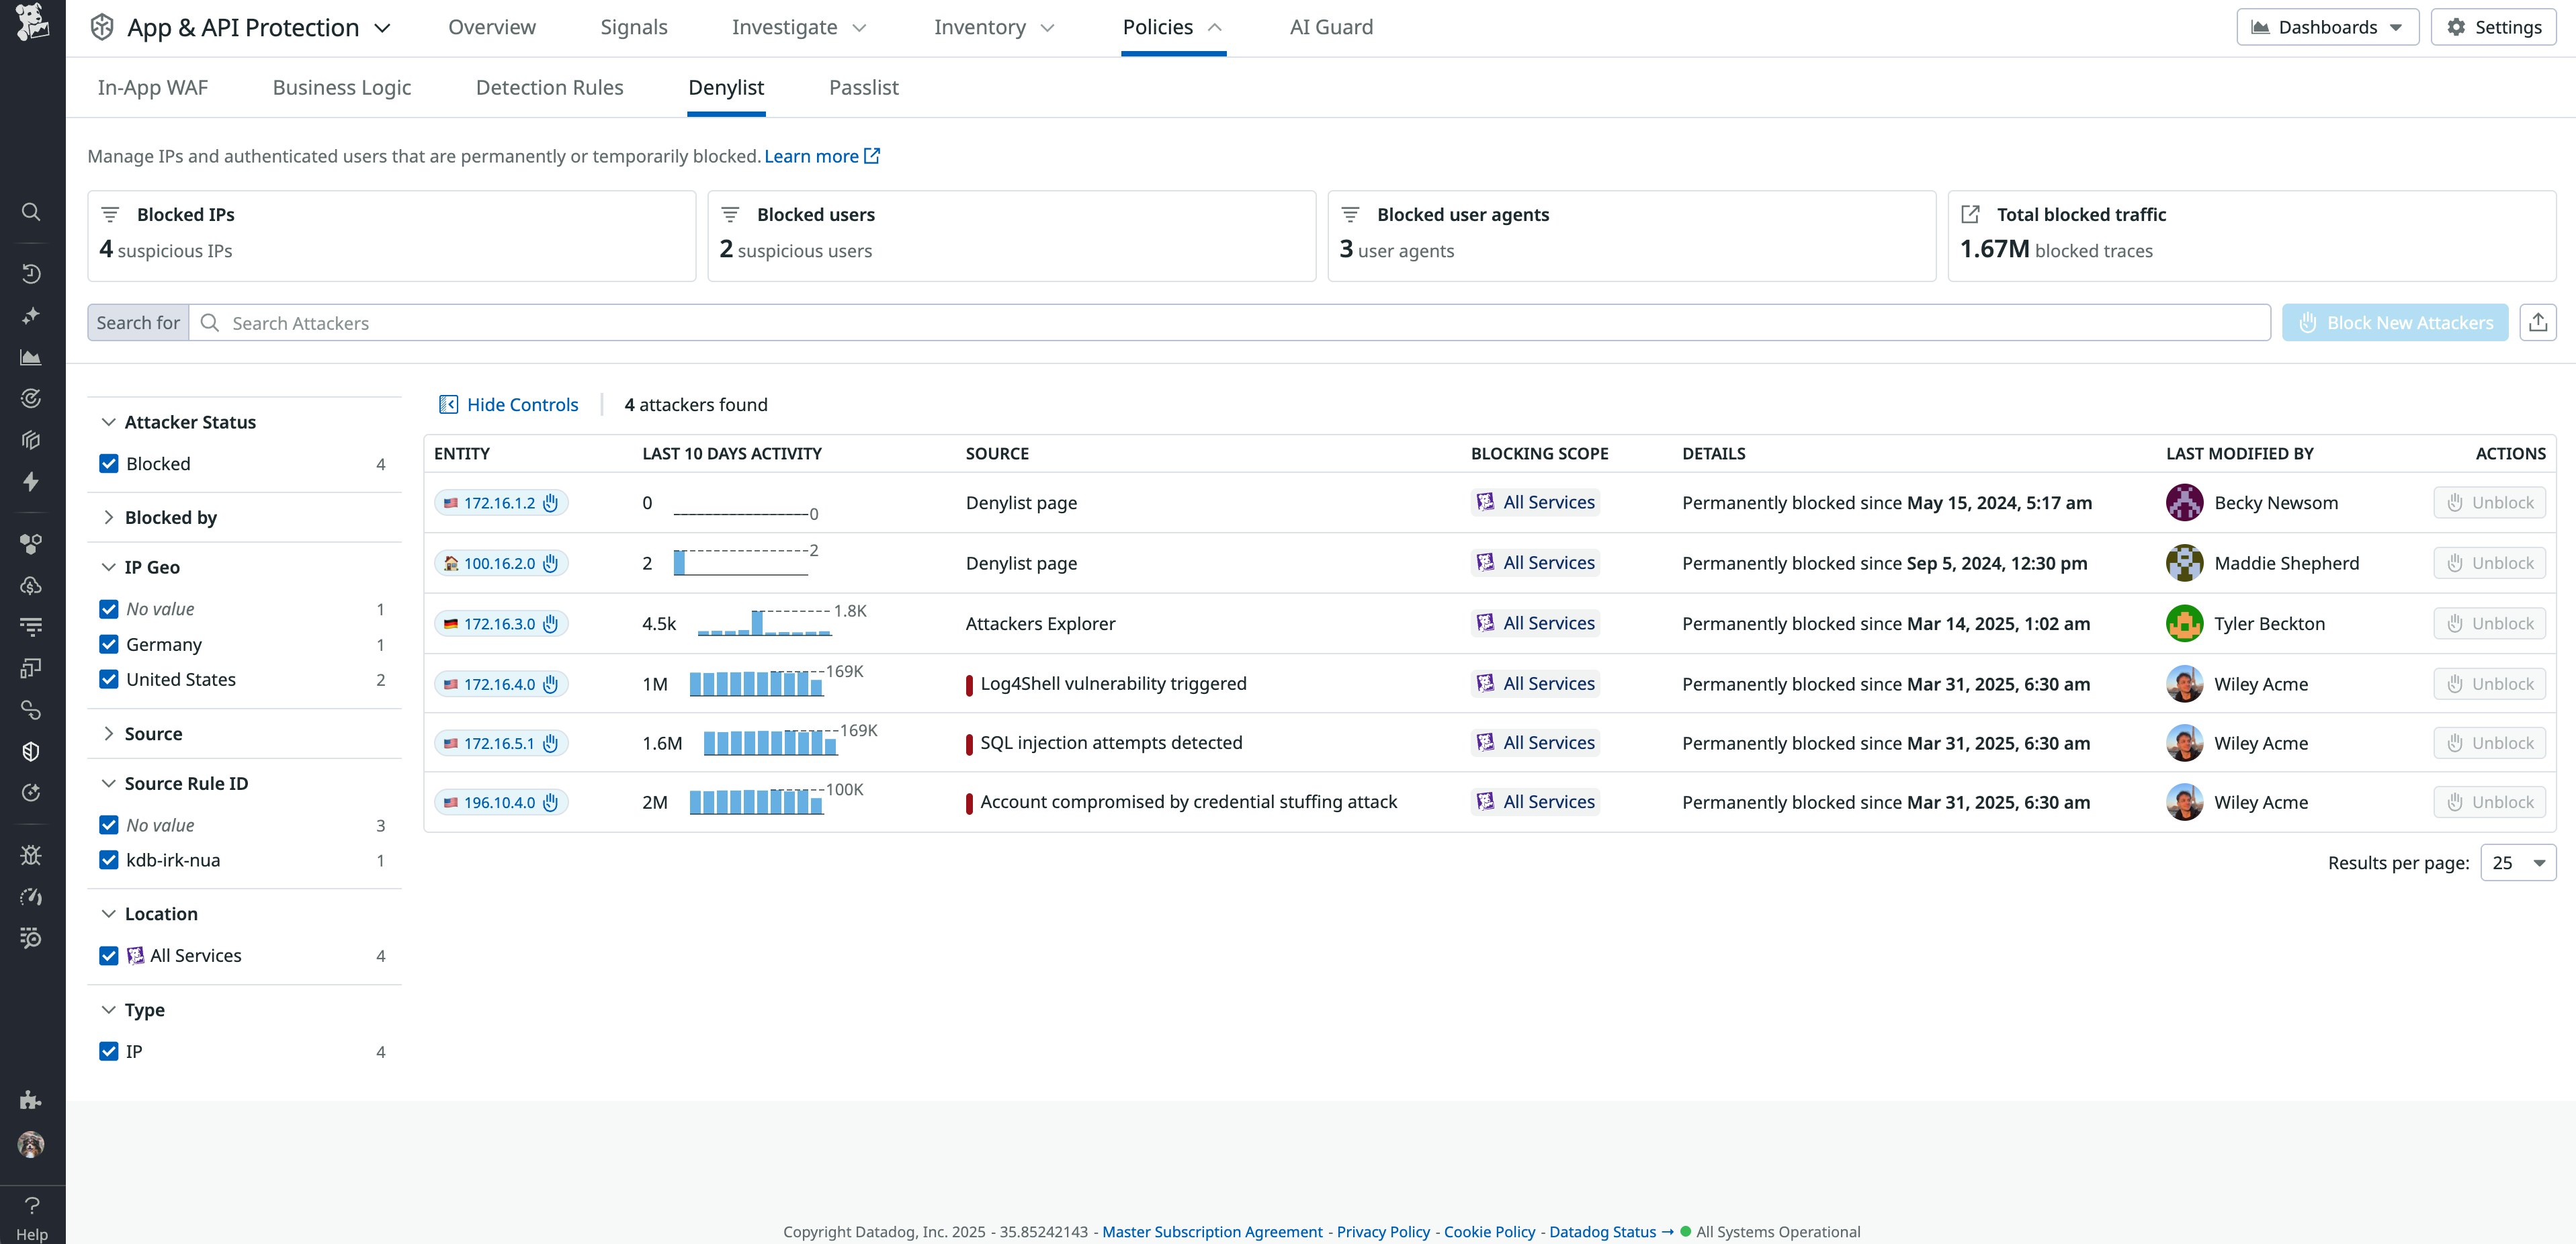
Task: Open the Inventory menu in the top bar
Action: click(x=992, y=27)
